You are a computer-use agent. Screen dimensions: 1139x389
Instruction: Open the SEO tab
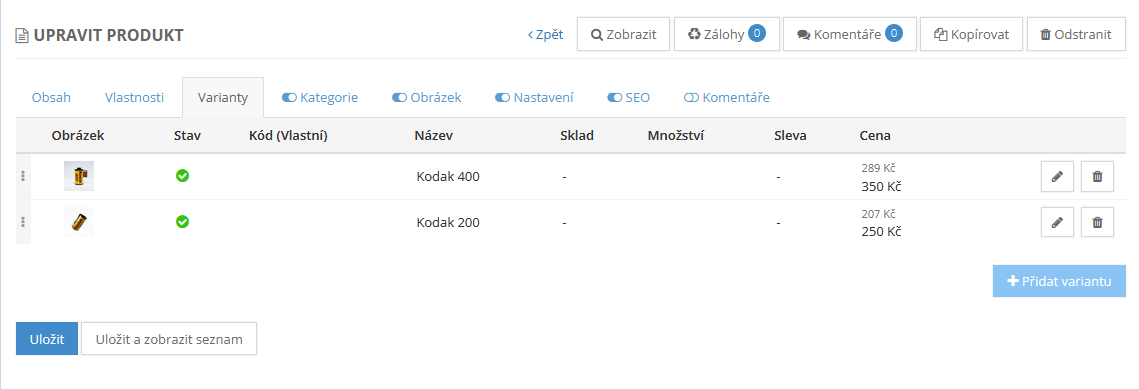[x=629, y=97]
